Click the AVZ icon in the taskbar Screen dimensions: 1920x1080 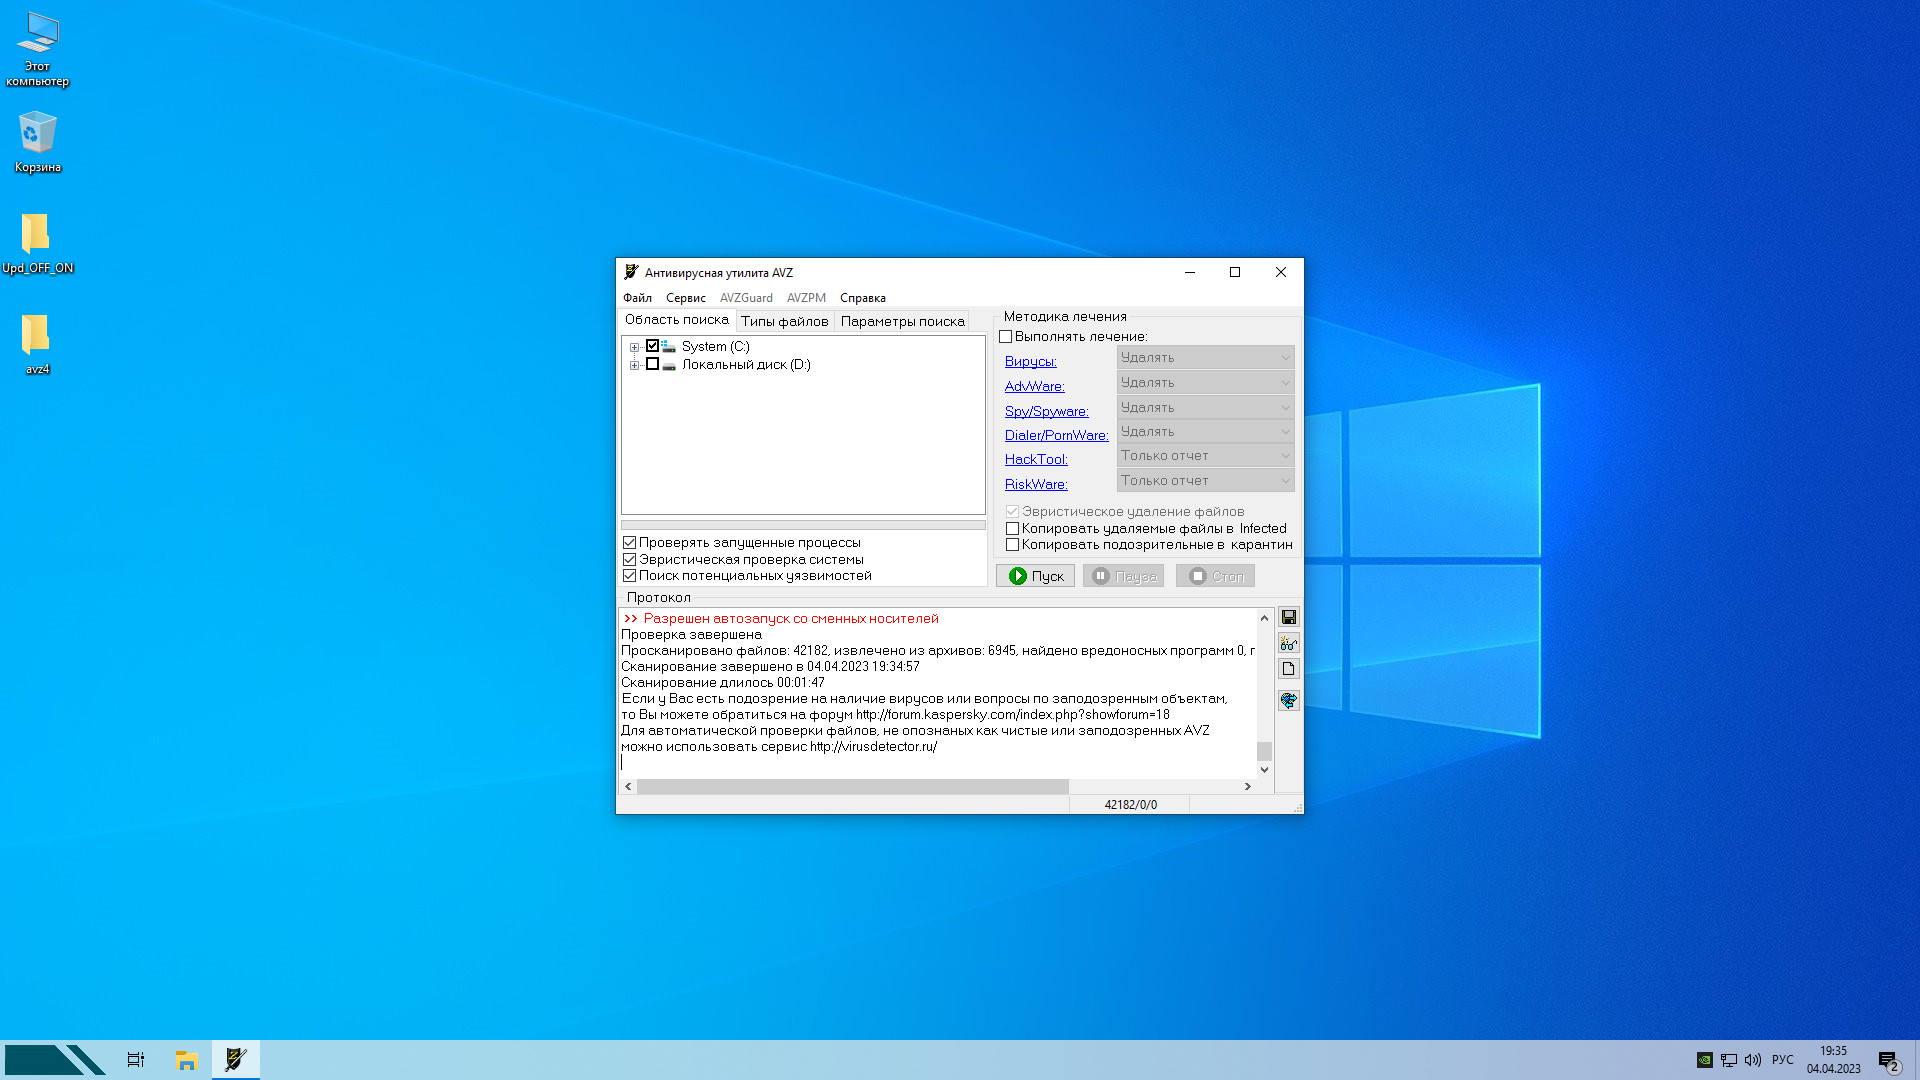click(236, 1059)
